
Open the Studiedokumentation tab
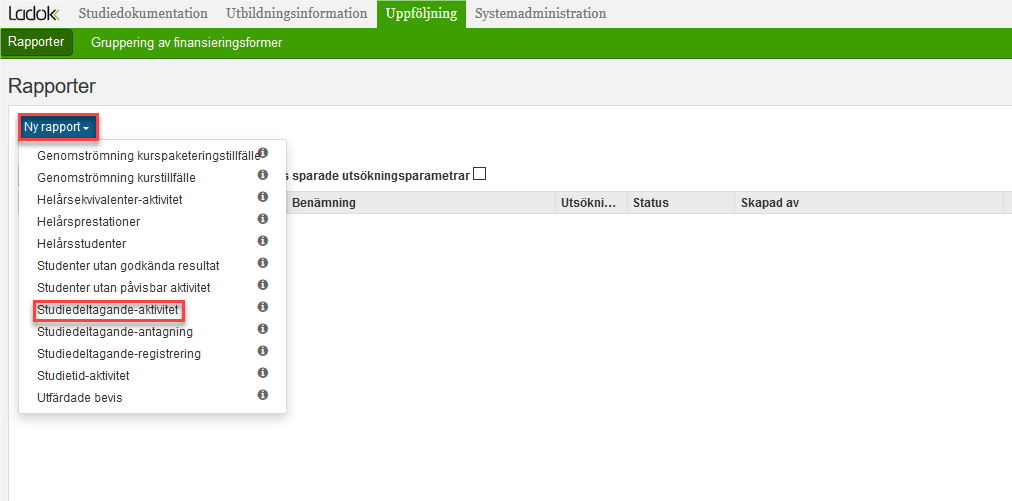pyautogui.click(x=143, y=14)
